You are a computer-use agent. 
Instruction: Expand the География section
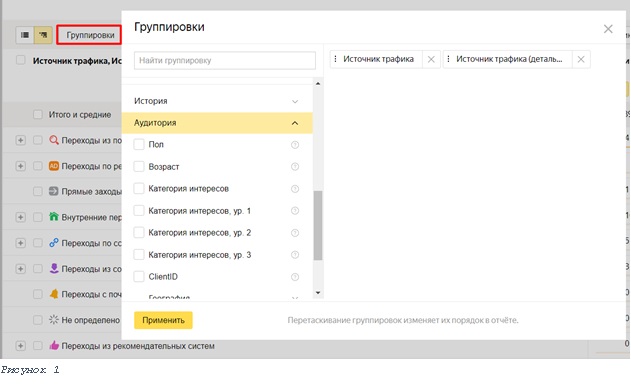pyautogui.click(x=217, y=298)
